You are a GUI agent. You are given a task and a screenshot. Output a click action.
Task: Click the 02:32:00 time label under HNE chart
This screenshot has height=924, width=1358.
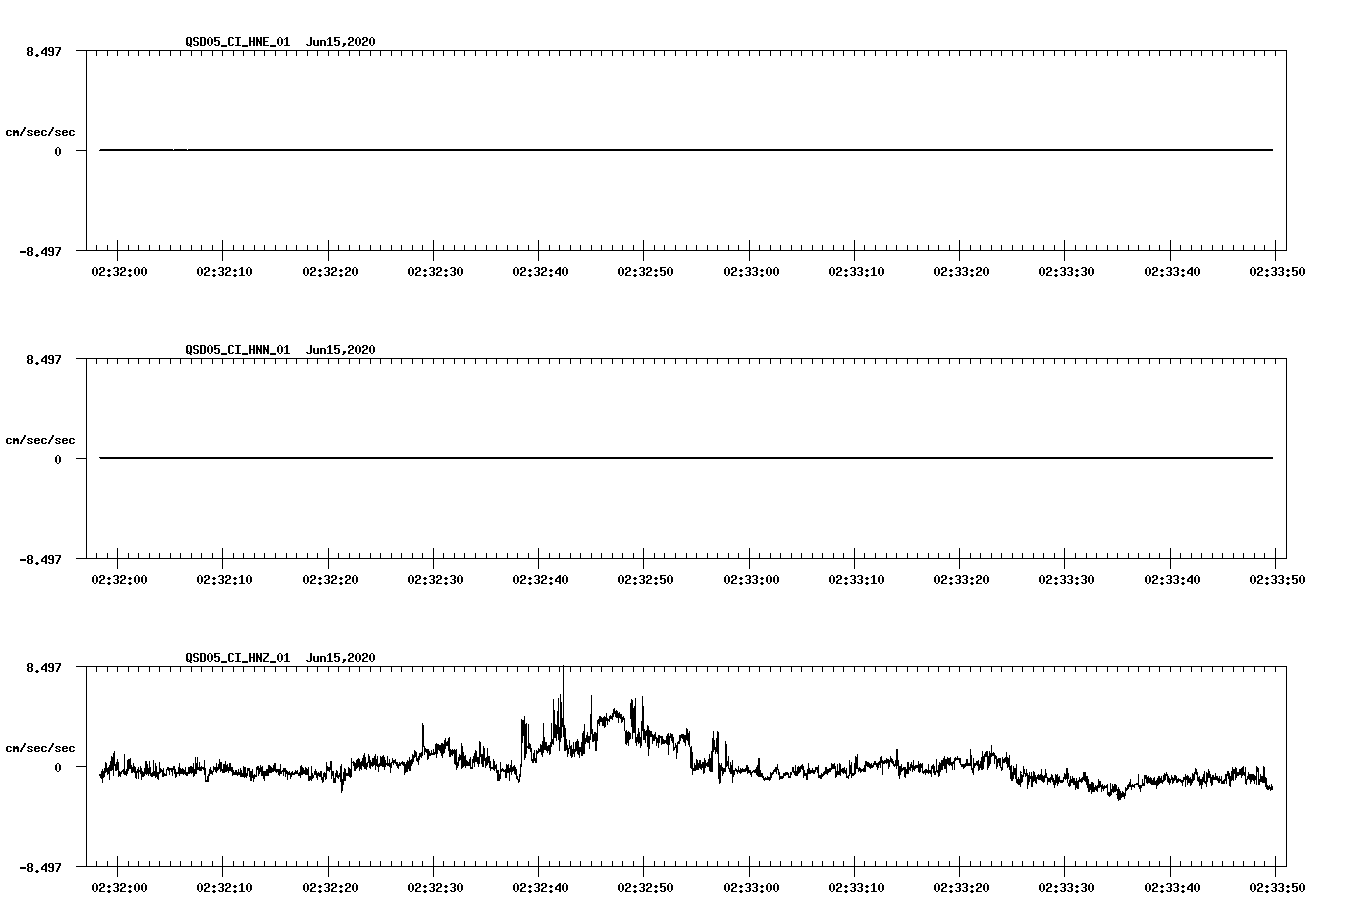coord(119,271)
